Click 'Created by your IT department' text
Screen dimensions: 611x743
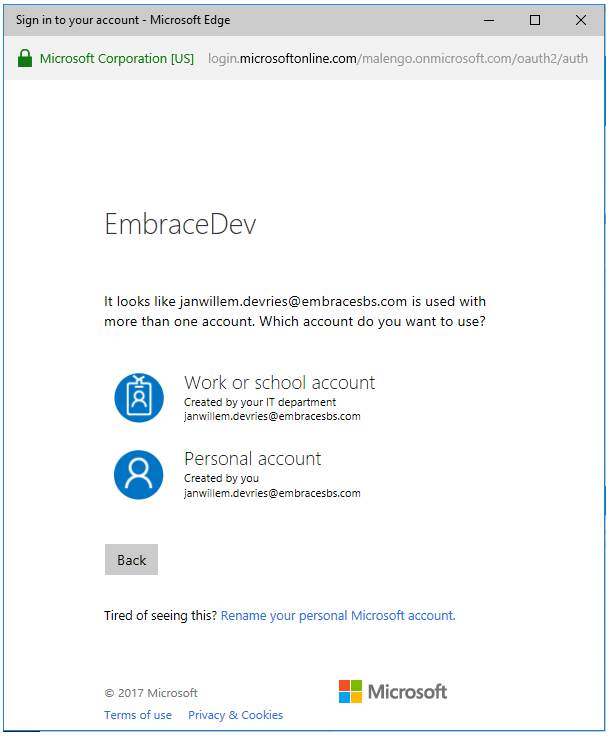[260, 402]
